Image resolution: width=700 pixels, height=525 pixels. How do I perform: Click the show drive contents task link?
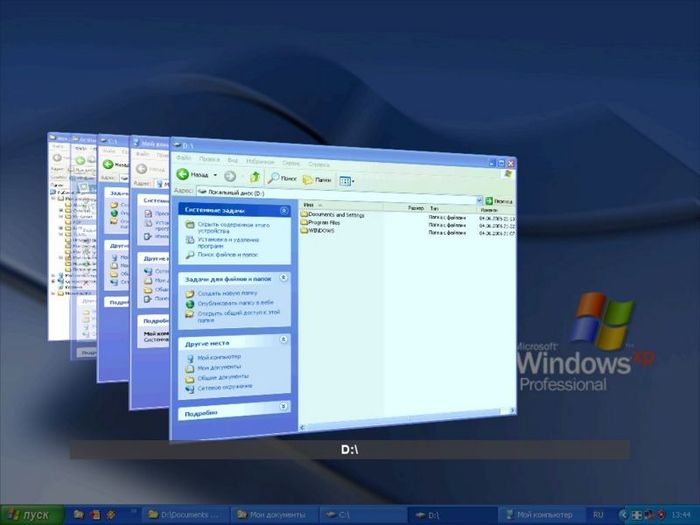(x=233, y=228)
